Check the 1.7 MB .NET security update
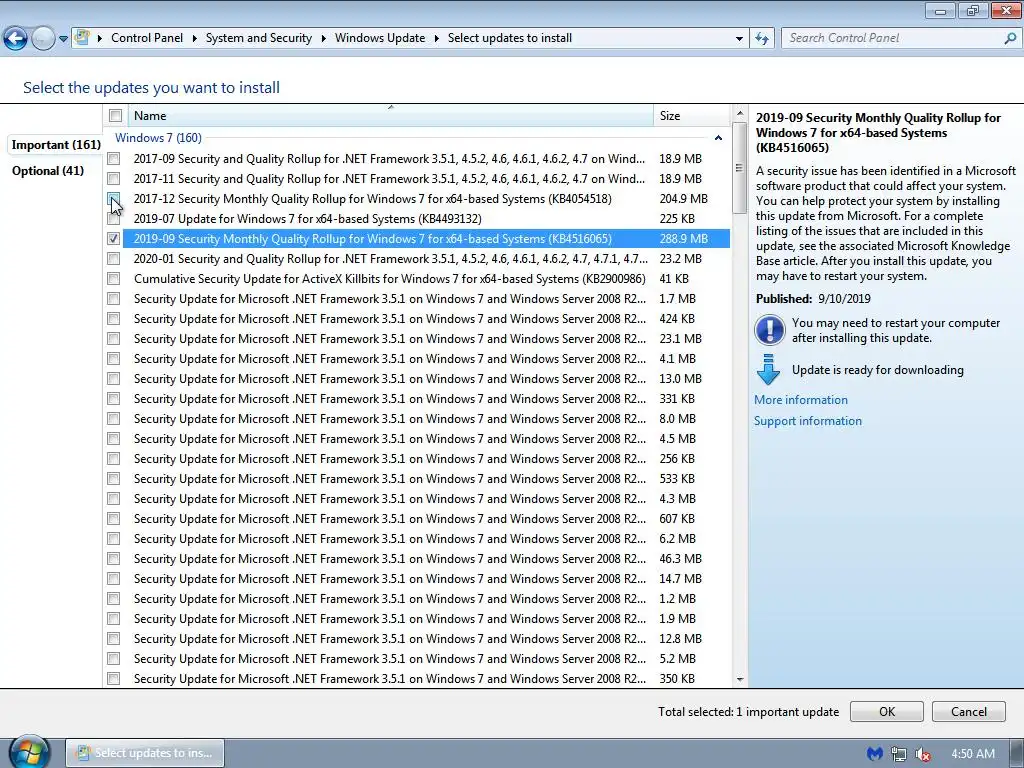The width and height of the screenshot is (1024, 768). click(x=114, y=299)
